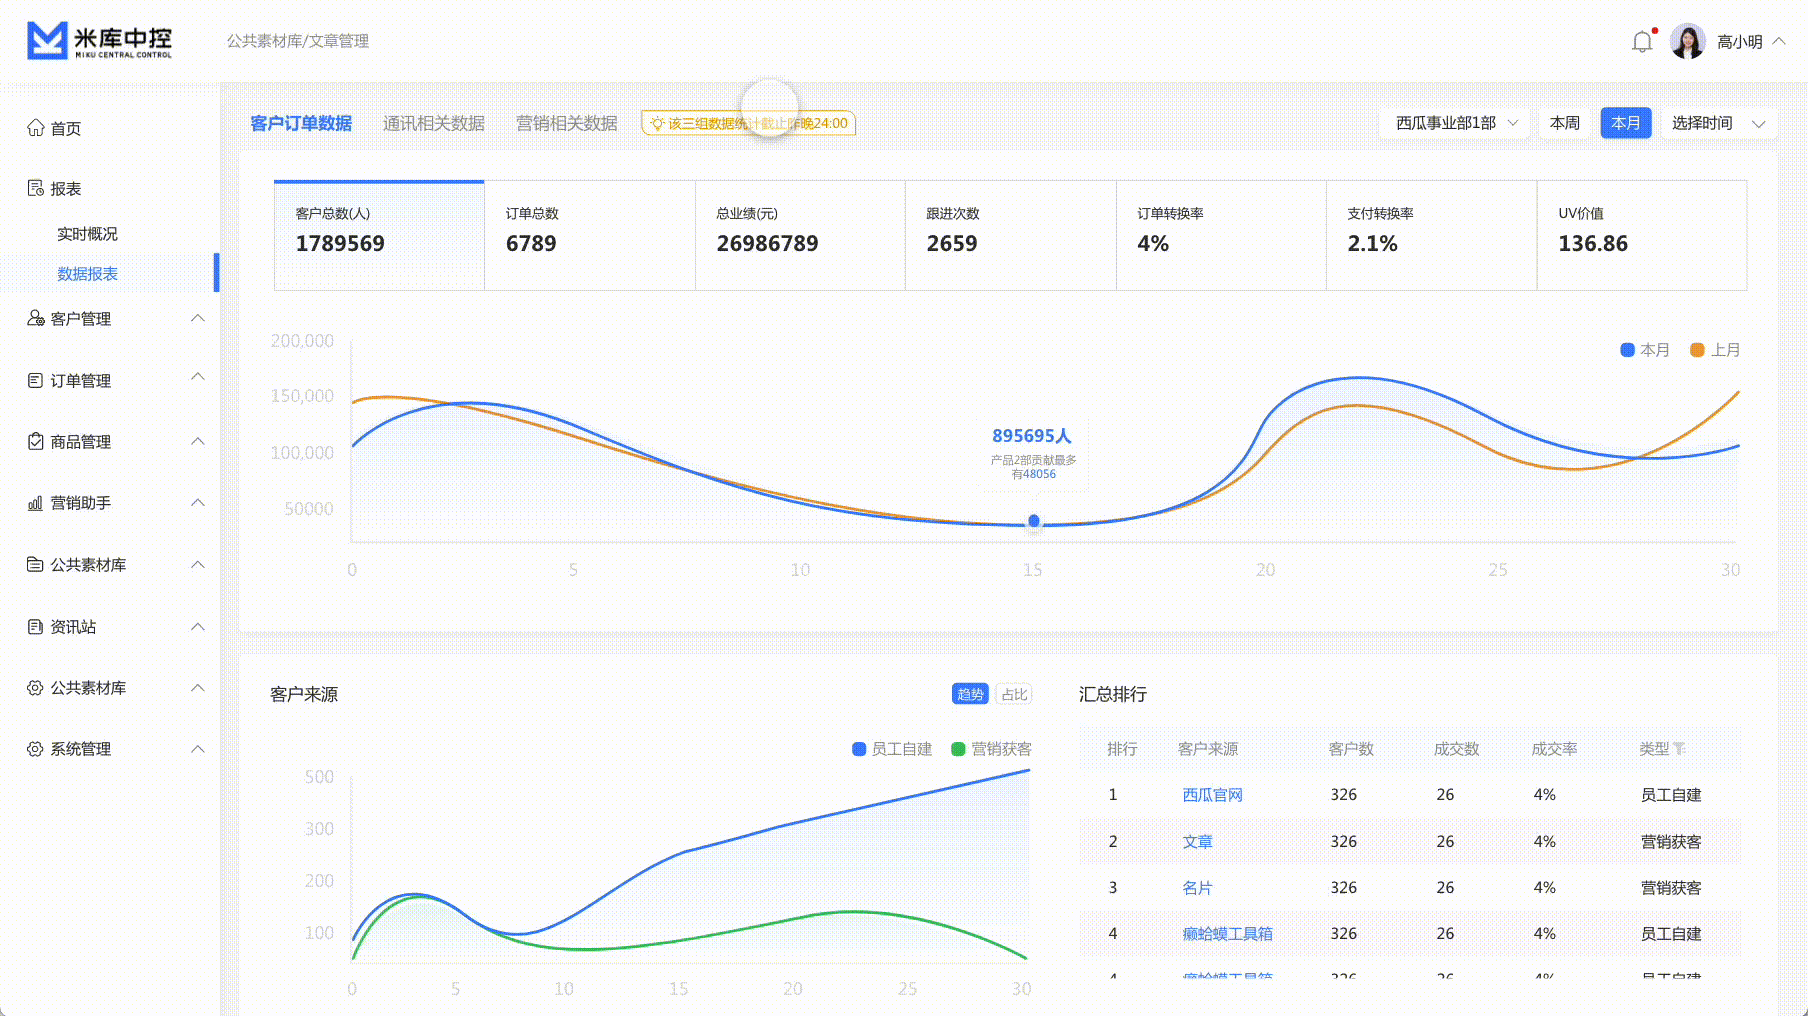The image size is (1808, 1016).
Task: Click the 商品管理 bag icon
Action: (36, 441)
